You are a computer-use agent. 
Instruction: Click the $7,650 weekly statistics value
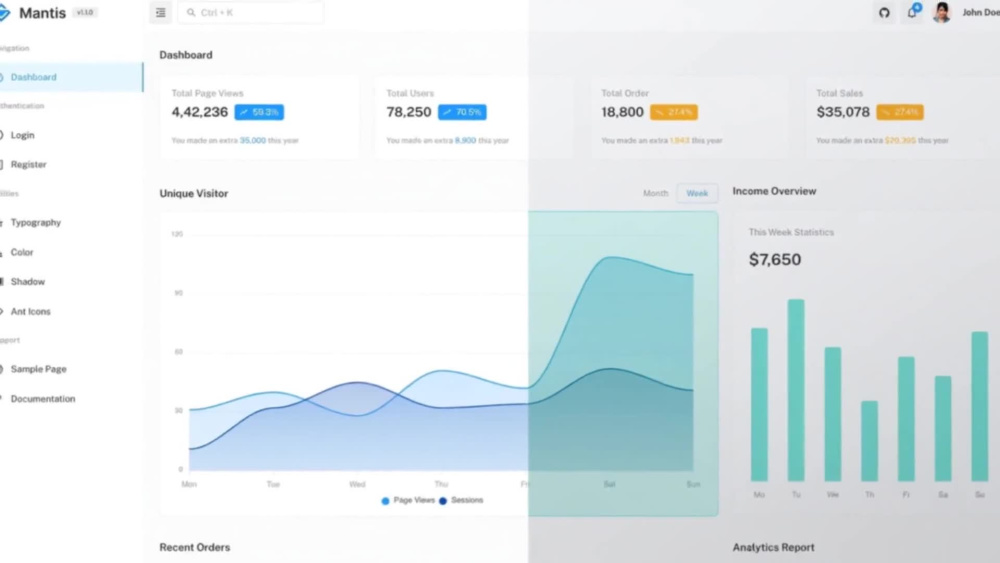(775, 260)
